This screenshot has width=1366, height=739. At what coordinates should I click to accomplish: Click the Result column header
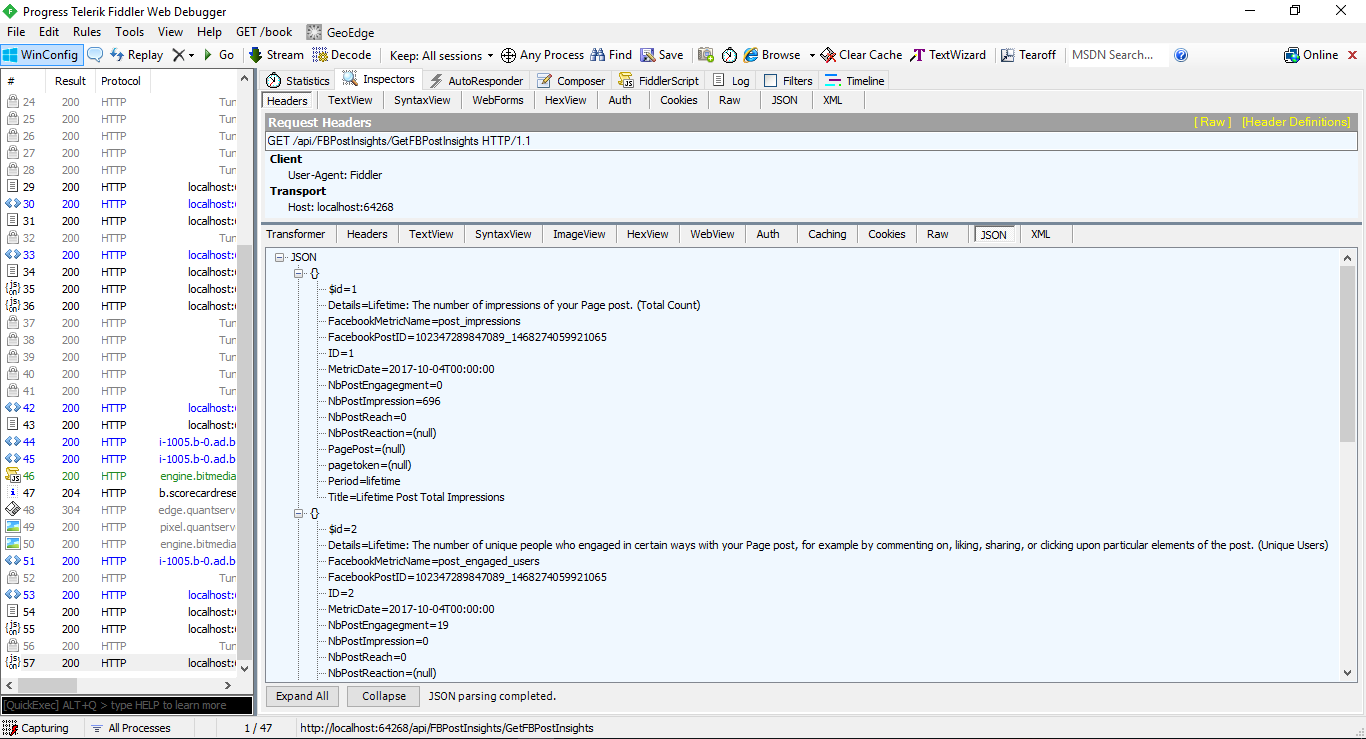[70, 81]
